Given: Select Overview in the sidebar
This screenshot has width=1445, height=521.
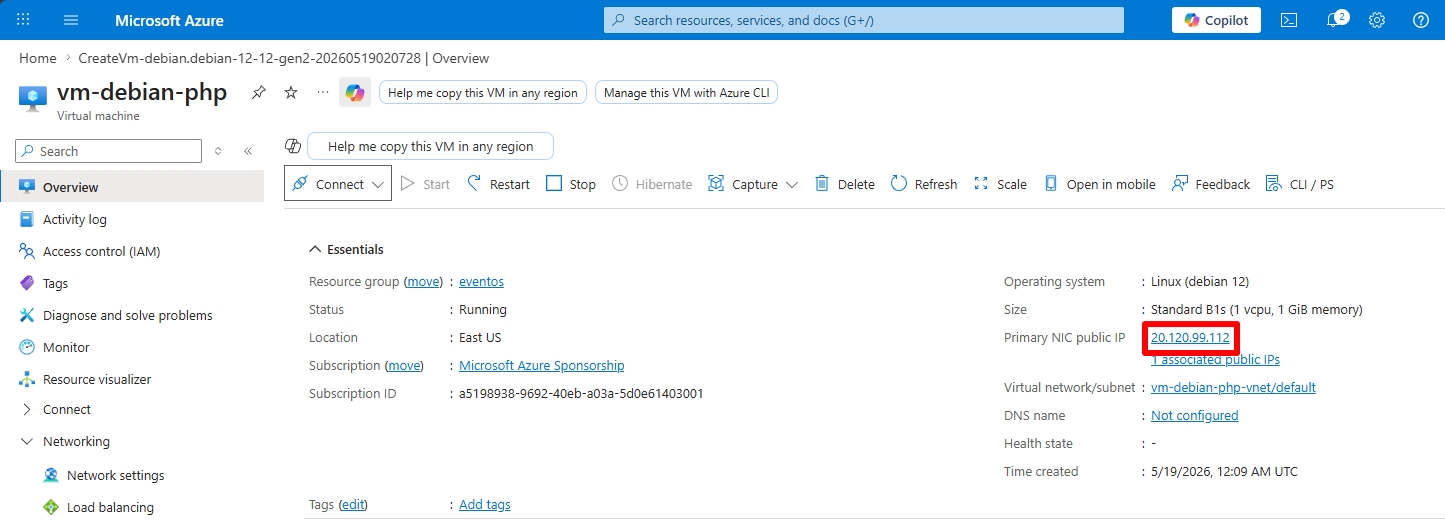Looking at the screenshot, I should (132, 187).
